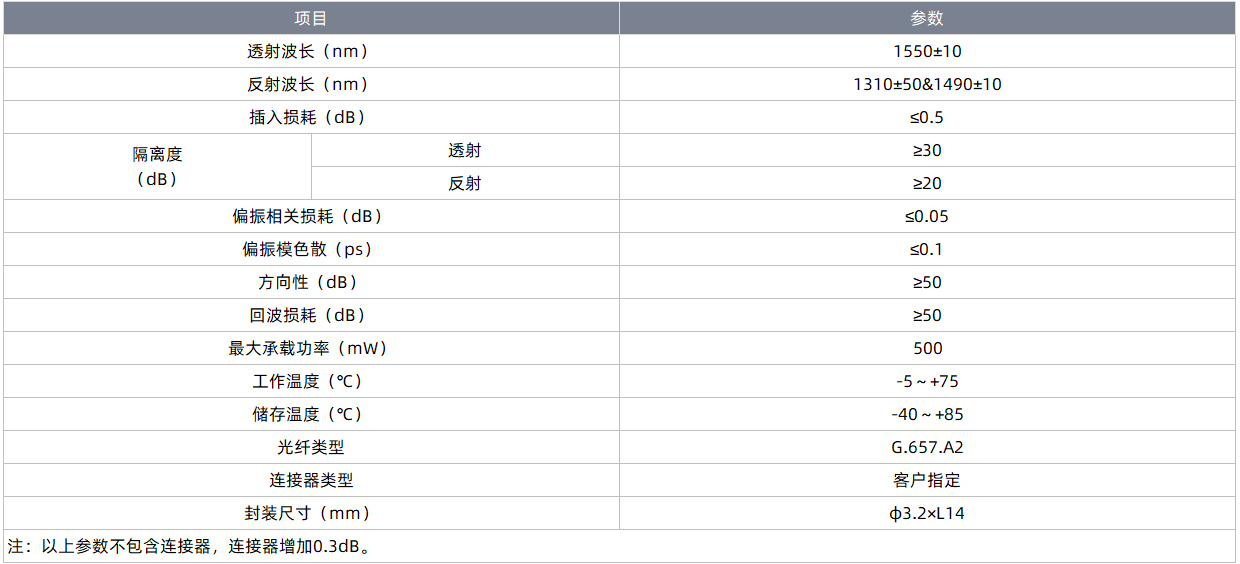Click the 偏振模色散（ps）label
The image size is (1240, 564).
(311, 249)
